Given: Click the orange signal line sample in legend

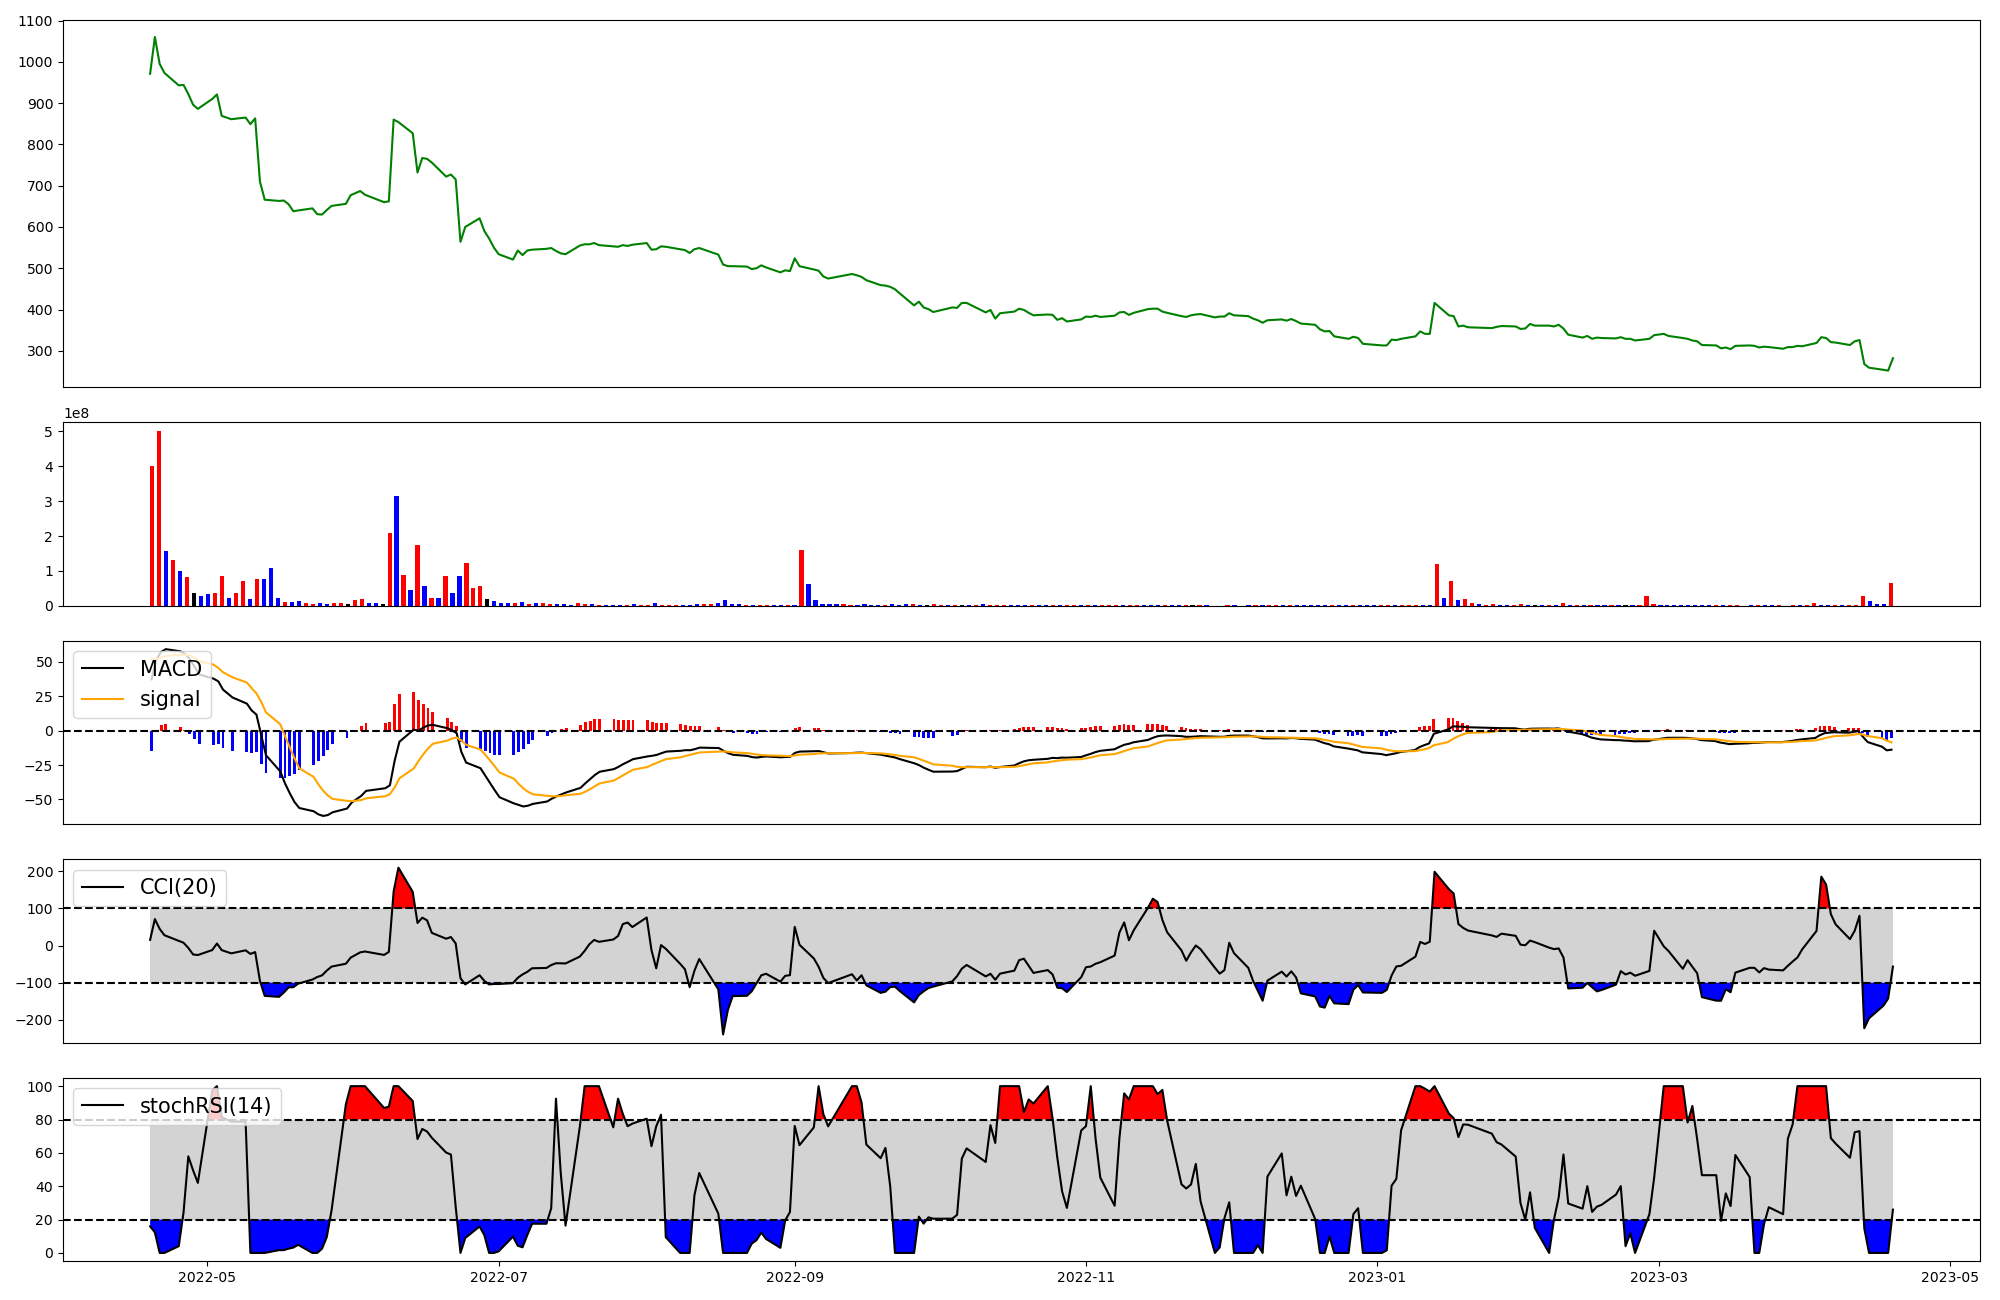Looking at the screenshot, I should pos(103,700).
